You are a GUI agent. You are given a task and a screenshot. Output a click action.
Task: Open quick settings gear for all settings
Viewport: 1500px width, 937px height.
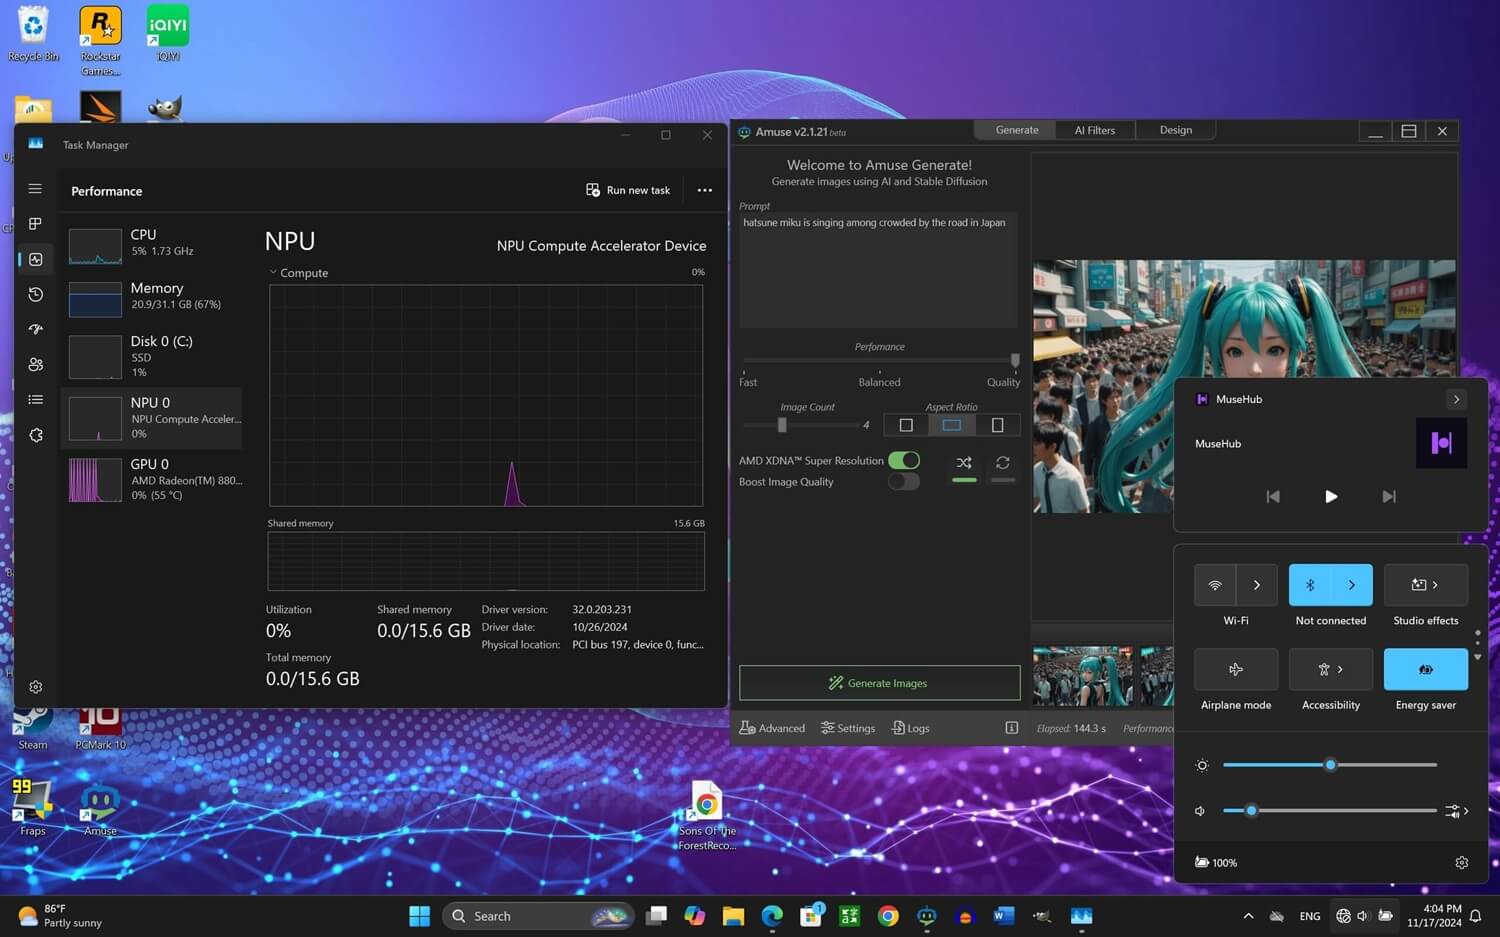pos(1461,862)
